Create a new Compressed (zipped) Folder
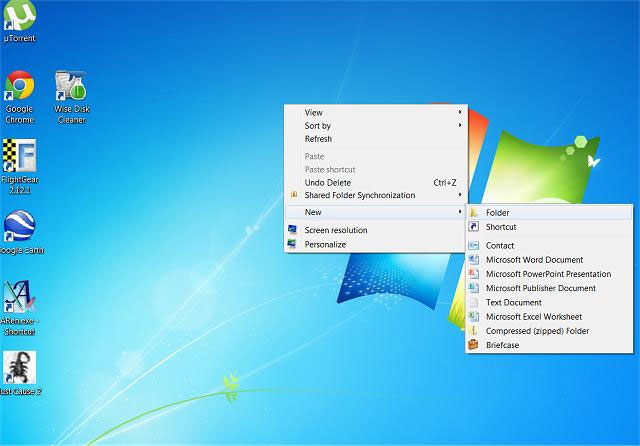Viewport: 640px width, 446px height. point(537,331)
